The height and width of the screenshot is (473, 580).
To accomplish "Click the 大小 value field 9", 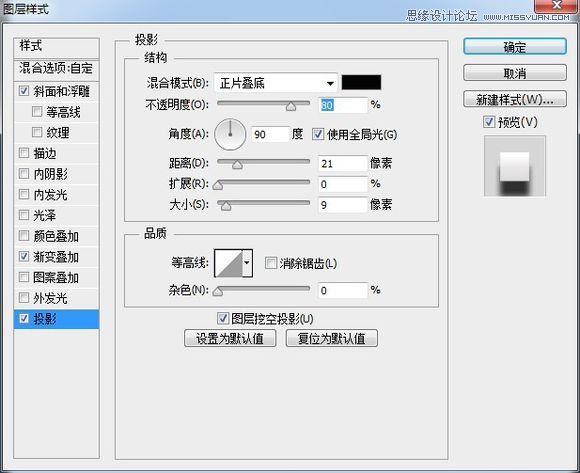I will (x=343, y=205).
